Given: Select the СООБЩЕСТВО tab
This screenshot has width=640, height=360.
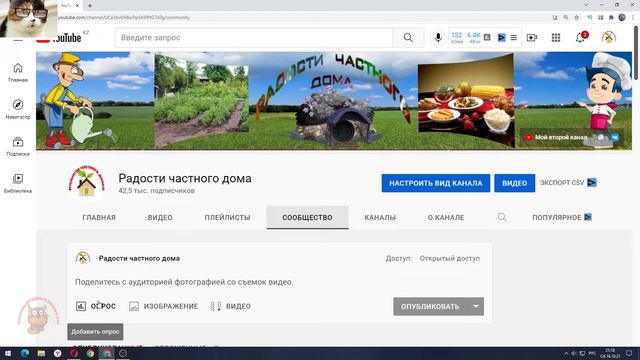Looking at the screenshot, I should [307, 218].
